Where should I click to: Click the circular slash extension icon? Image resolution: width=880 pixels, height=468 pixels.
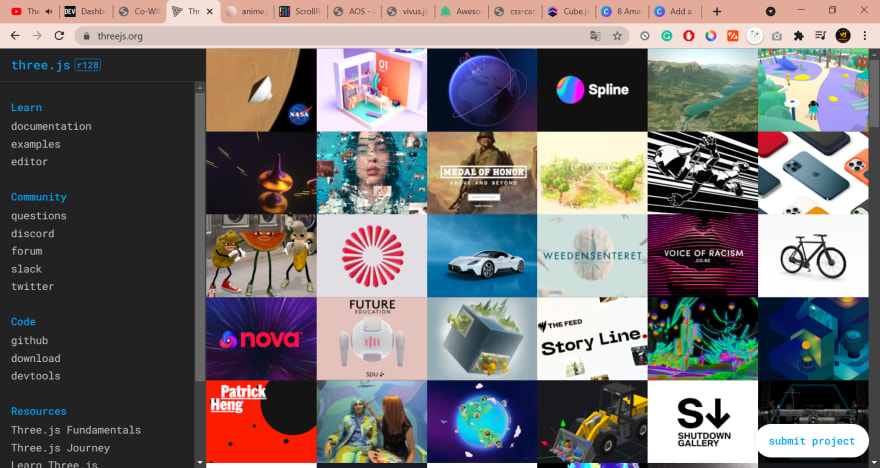(x=645, y=36)
